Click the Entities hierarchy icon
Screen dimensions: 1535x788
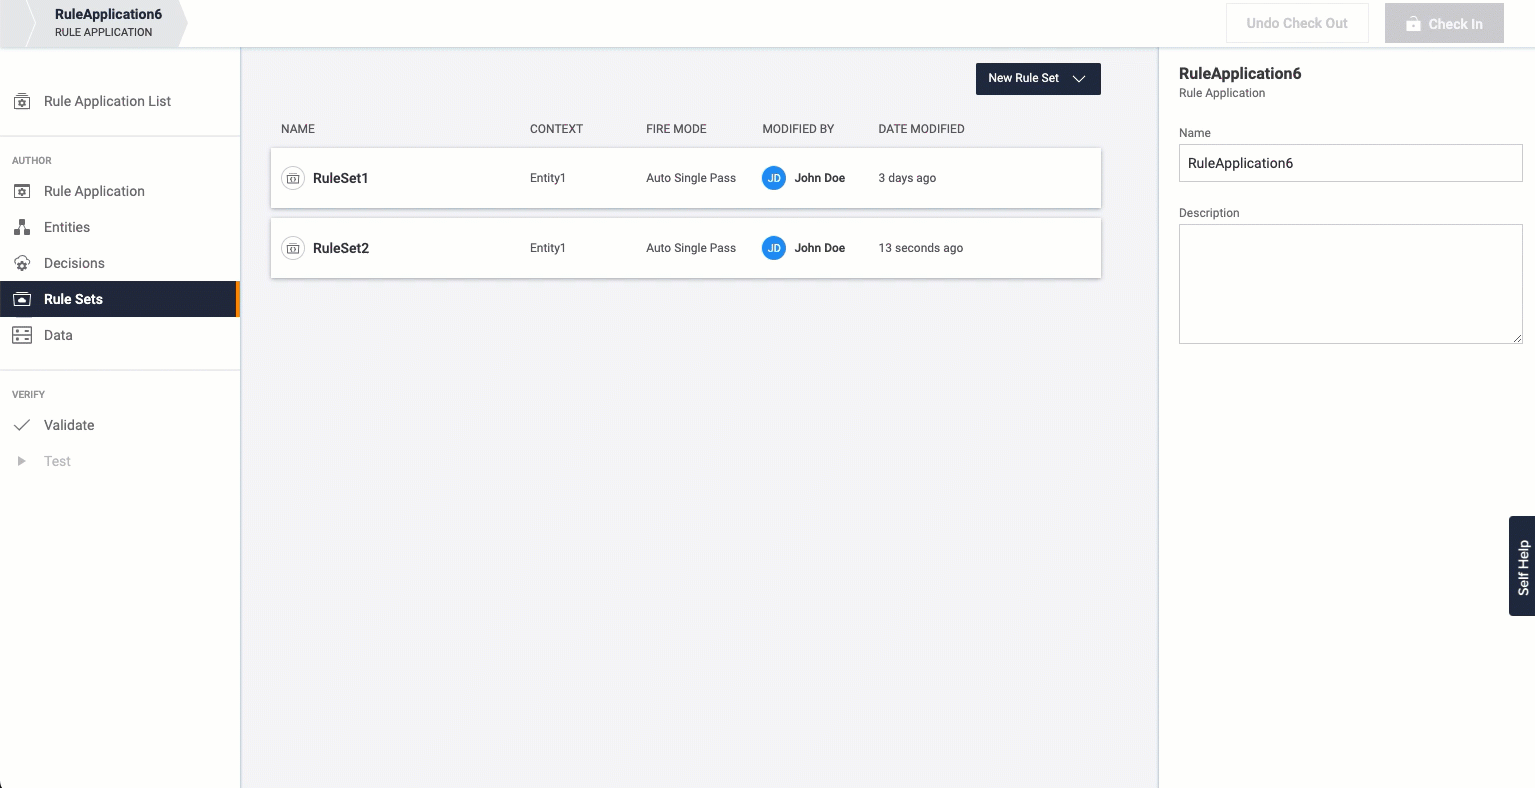22,227
